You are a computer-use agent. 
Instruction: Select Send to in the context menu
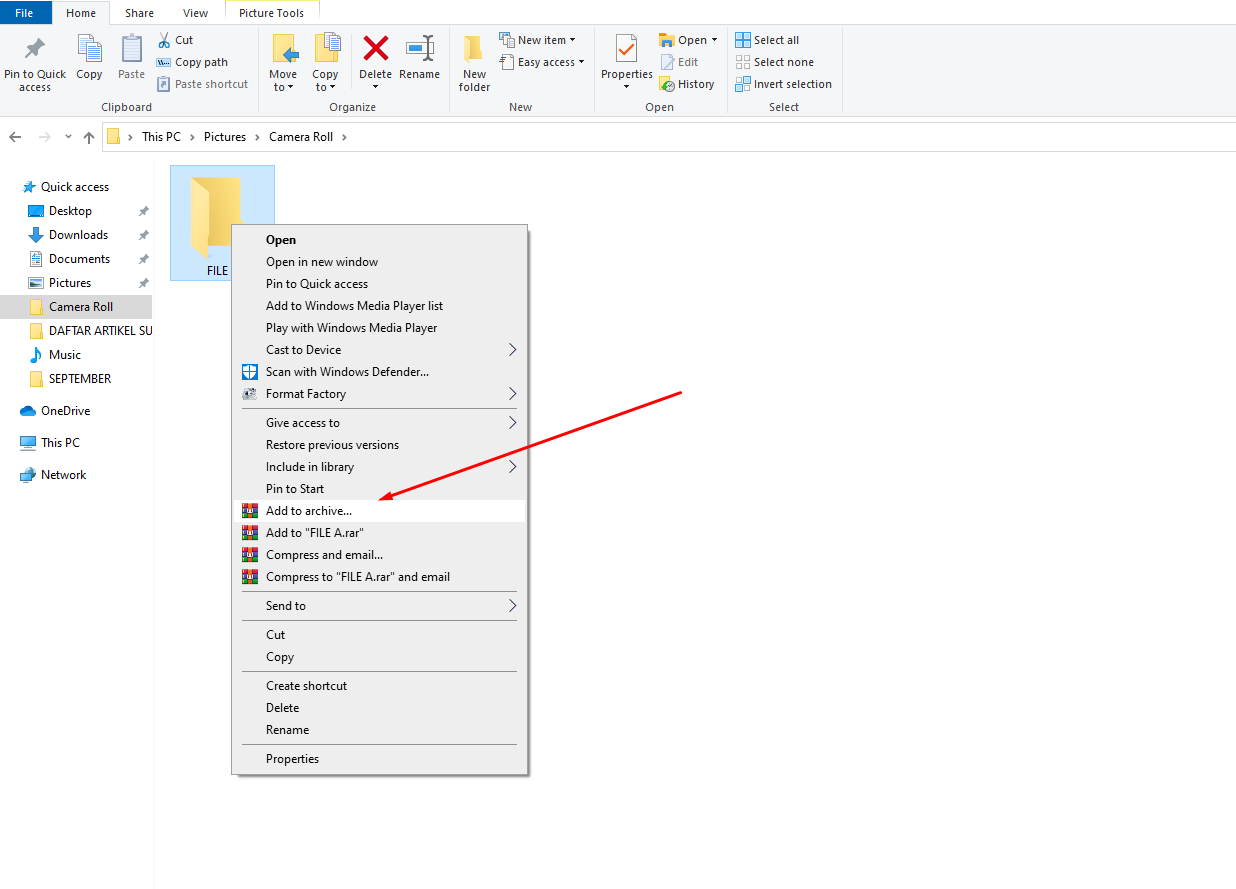[x=286, y=606]
